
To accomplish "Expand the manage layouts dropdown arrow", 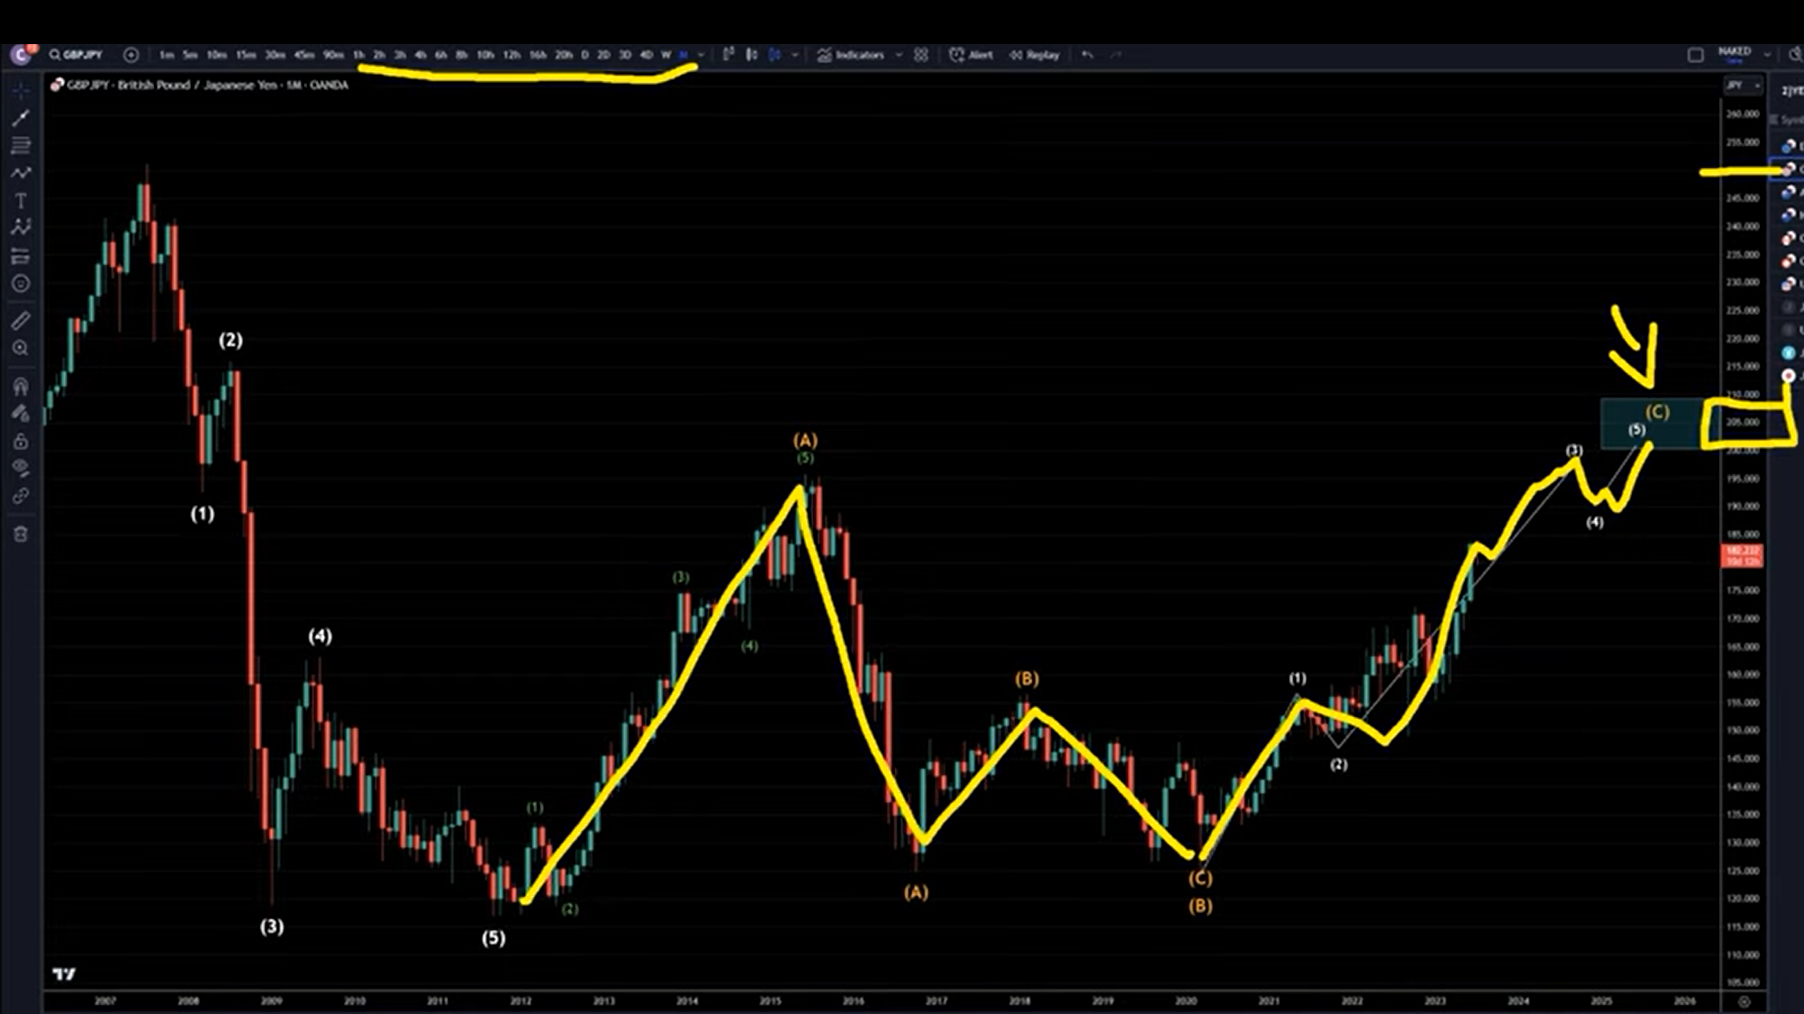I will [1766, 55].
